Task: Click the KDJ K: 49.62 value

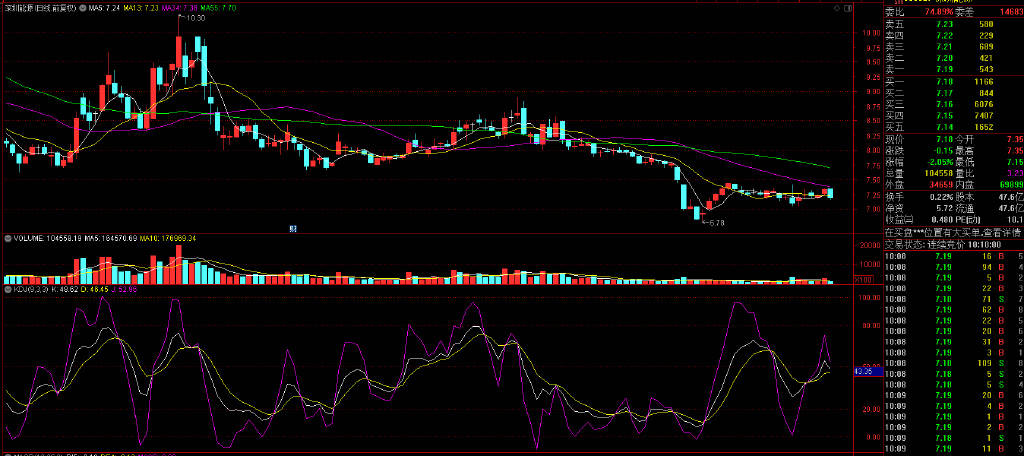Action: (x=64, y=289)
